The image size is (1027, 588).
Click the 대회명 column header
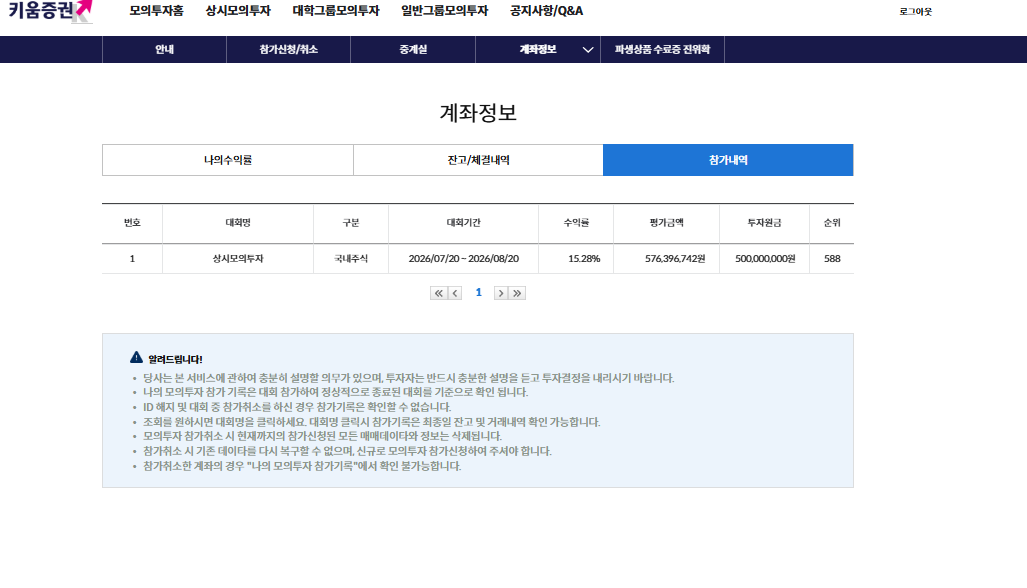click(238, 223)
